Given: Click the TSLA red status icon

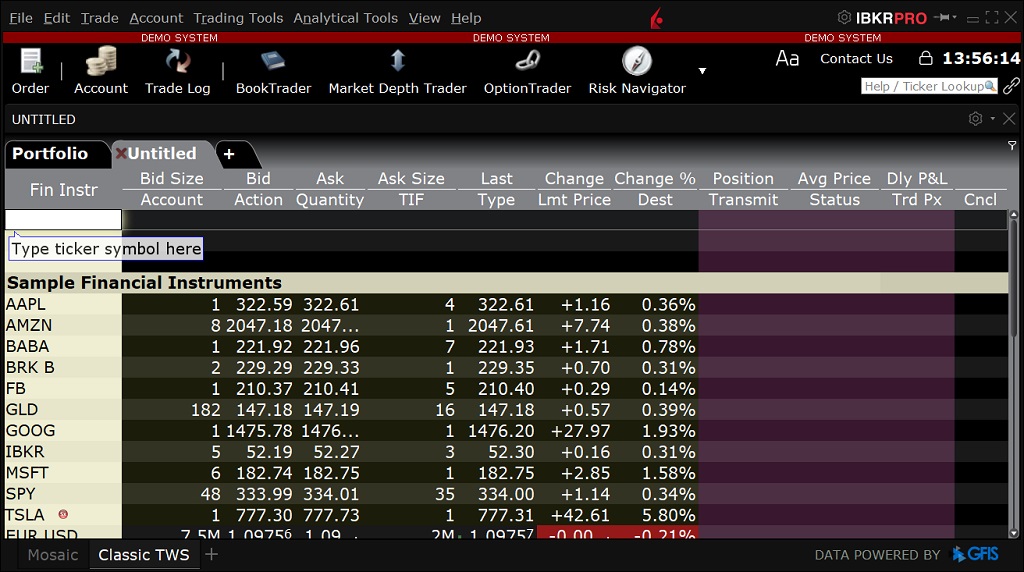Looking at the screenshot, I should [63, 515].
